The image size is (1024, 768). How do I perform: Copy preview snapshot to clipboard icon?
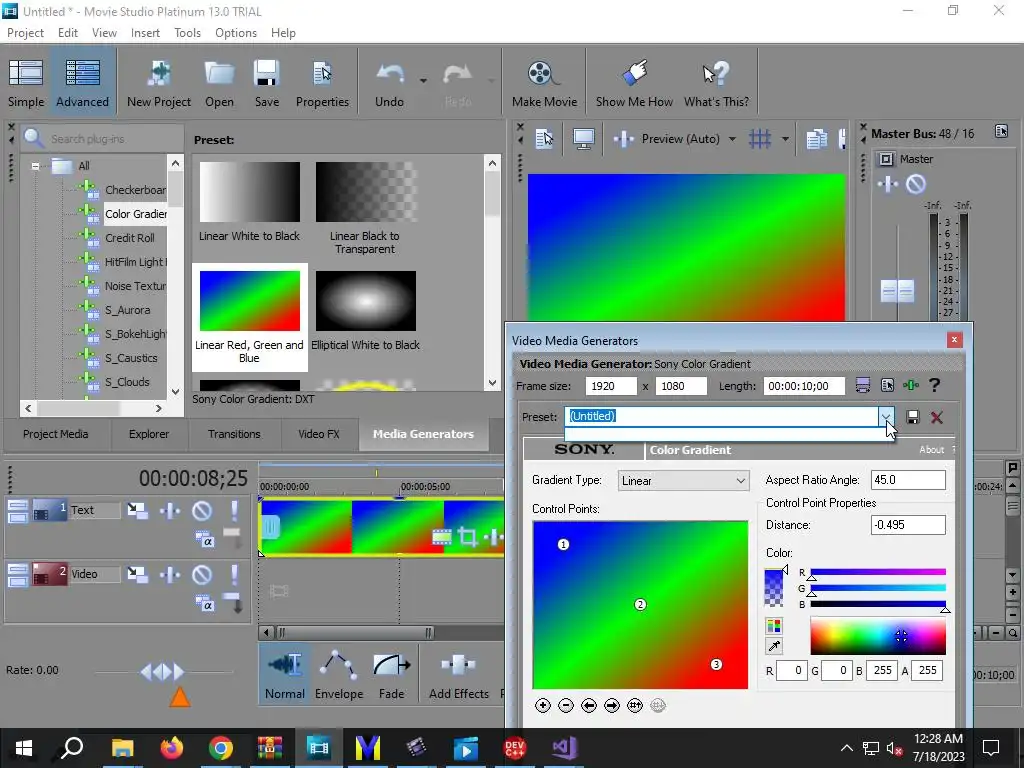click(816, 138)
